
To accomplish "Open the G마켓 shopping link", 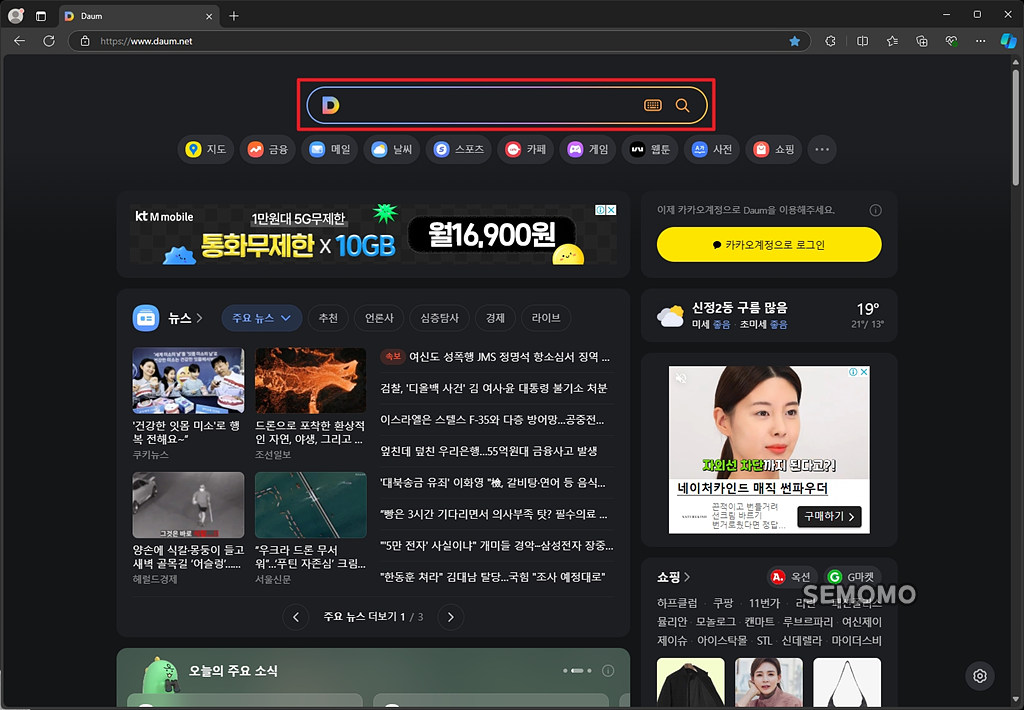I will (x=852, y=577).
